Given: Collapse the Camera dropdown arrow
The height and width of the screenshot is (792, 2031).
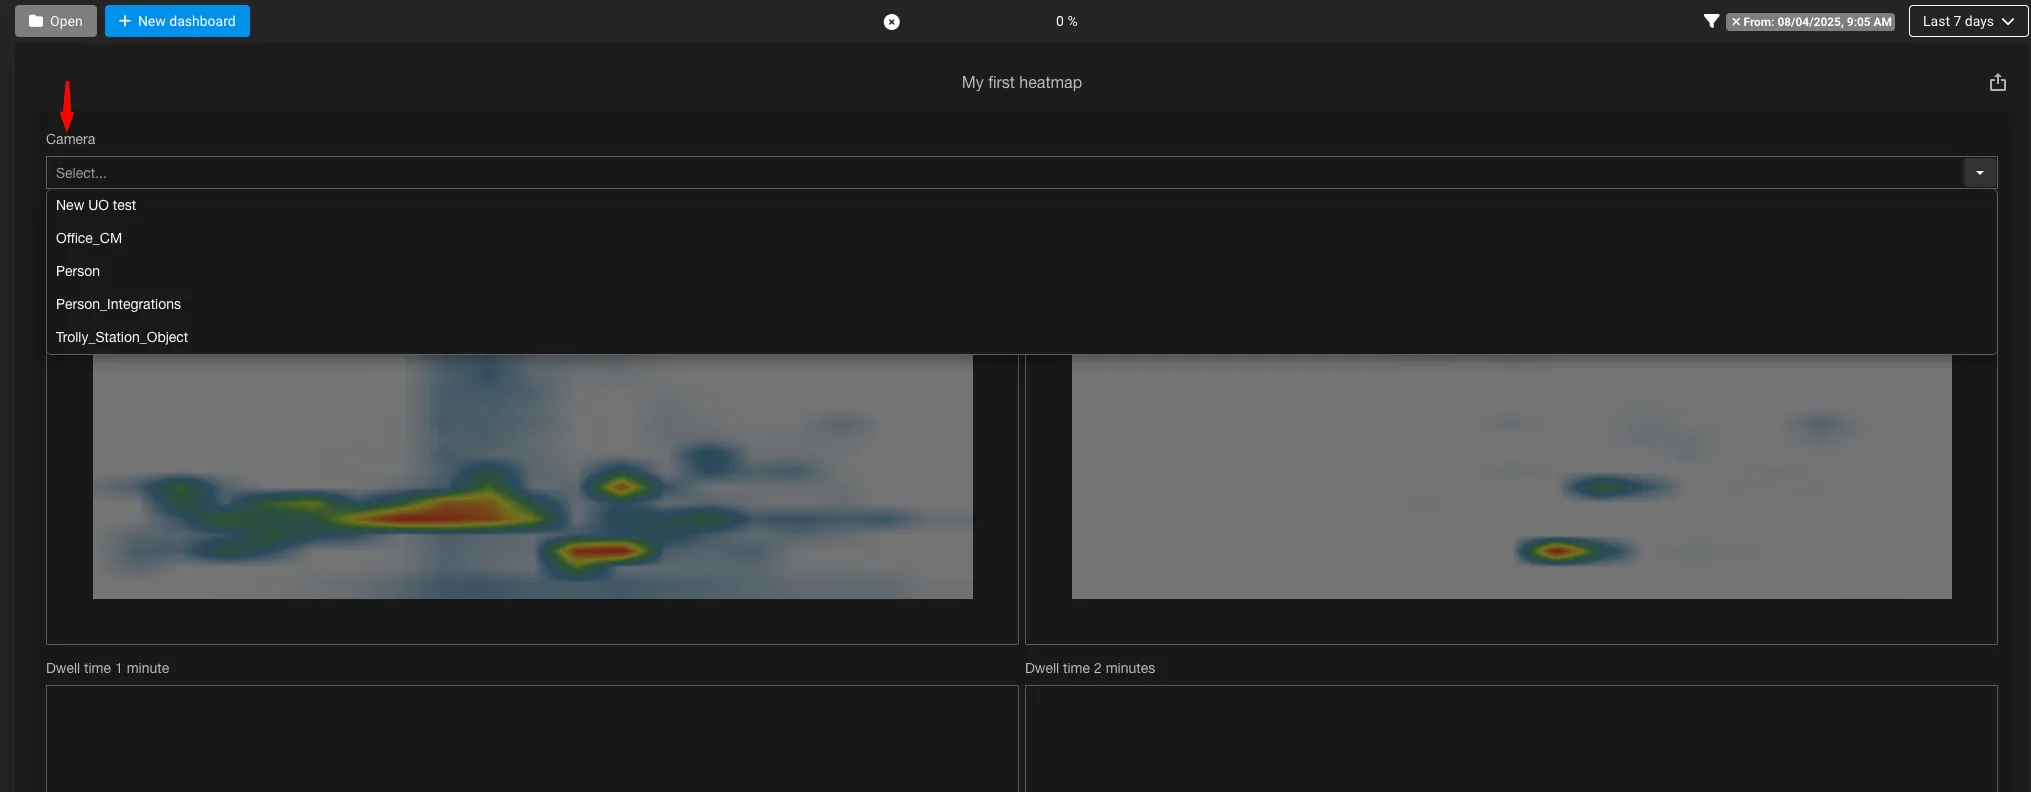Looking at the screenshot, I should [x=1980, y=173].
